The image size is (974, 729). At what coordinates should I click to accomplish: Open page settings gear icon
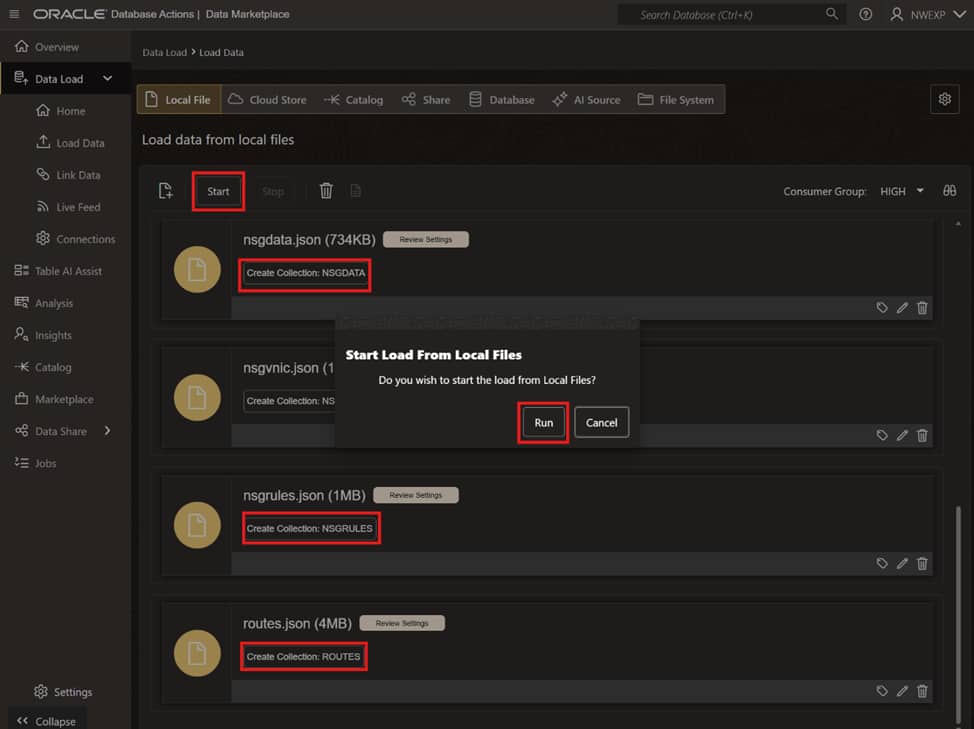(945, 99)
